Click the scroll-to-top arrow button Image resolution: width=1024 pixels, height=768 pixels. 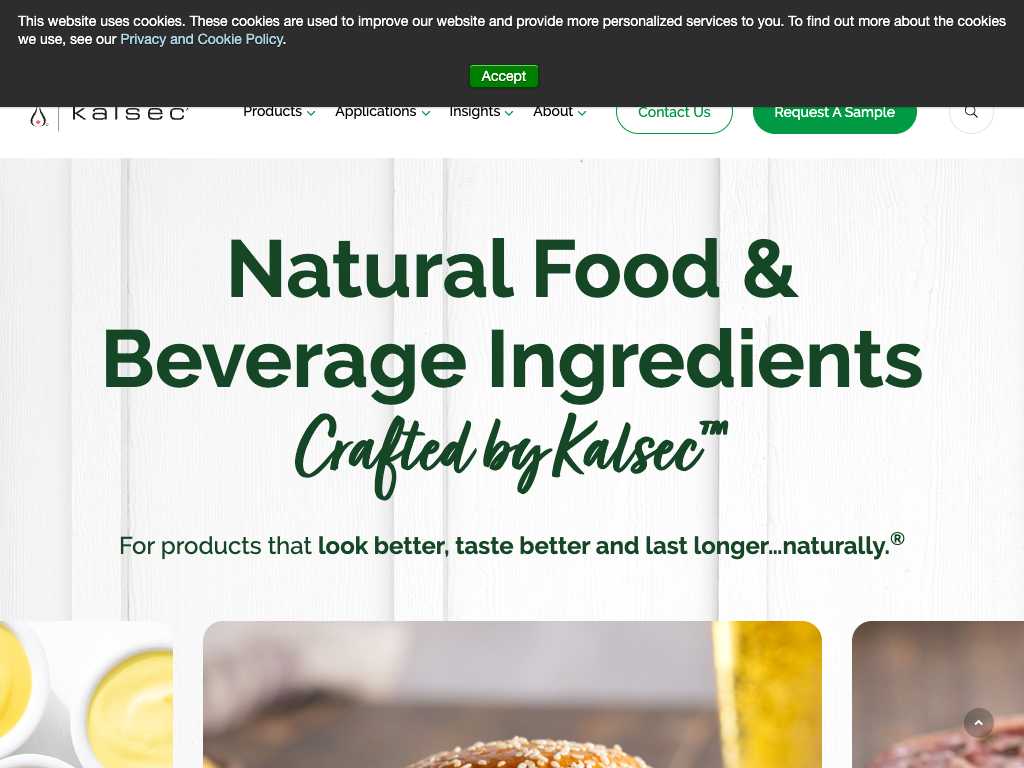pyautogui.click(x=978, y=722)
